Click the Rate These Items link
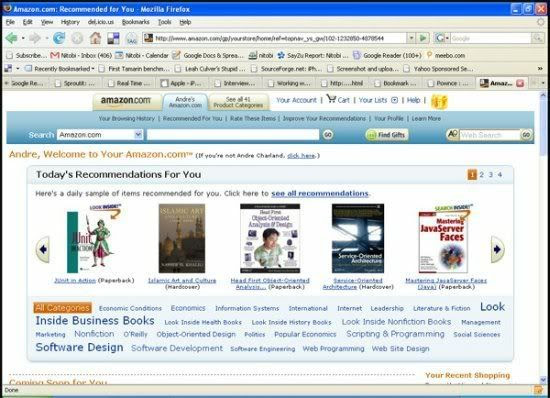Image resolution: width=550 pixels, height=398 pixels. click(x=253, y=119)
